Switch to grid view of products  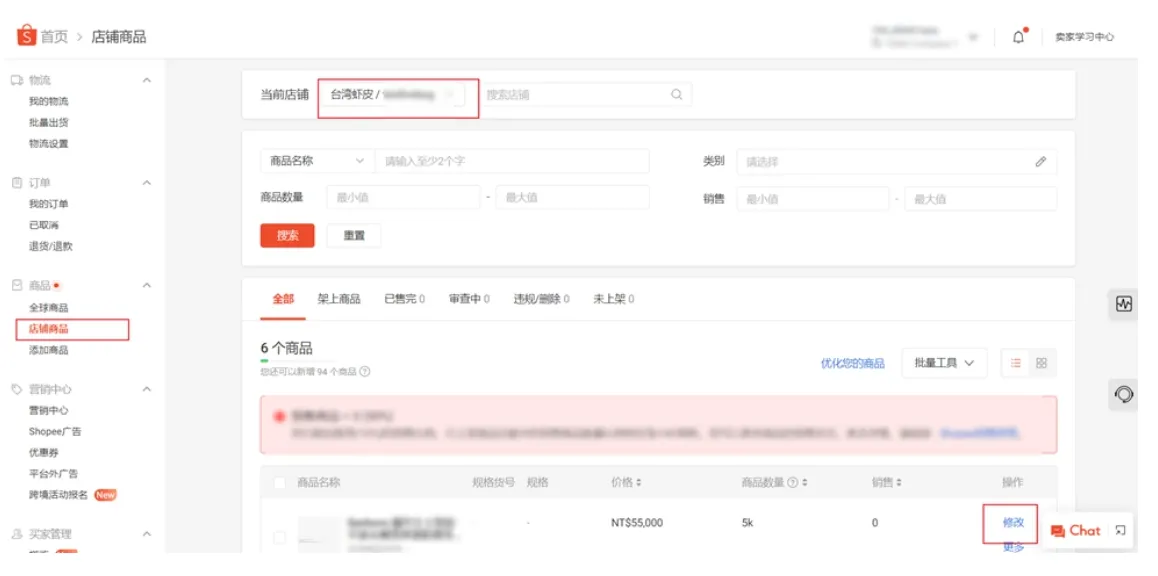(1041, 363)
